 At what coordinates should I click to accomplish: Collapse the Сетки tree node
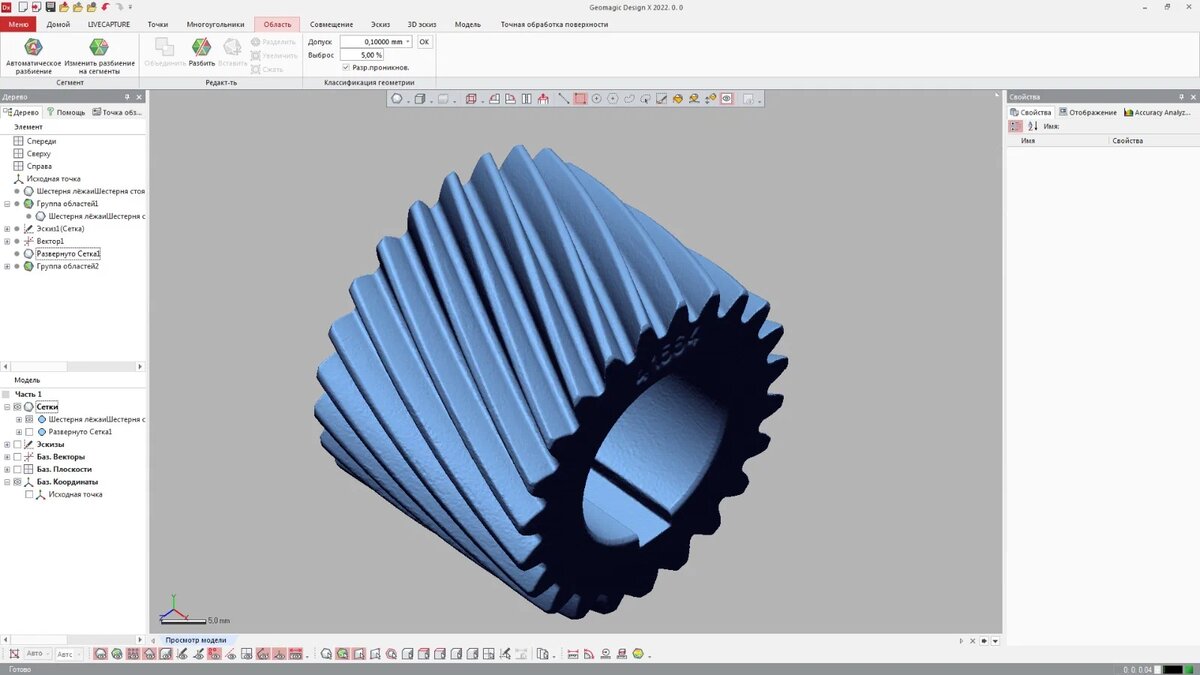pos(7,407)
